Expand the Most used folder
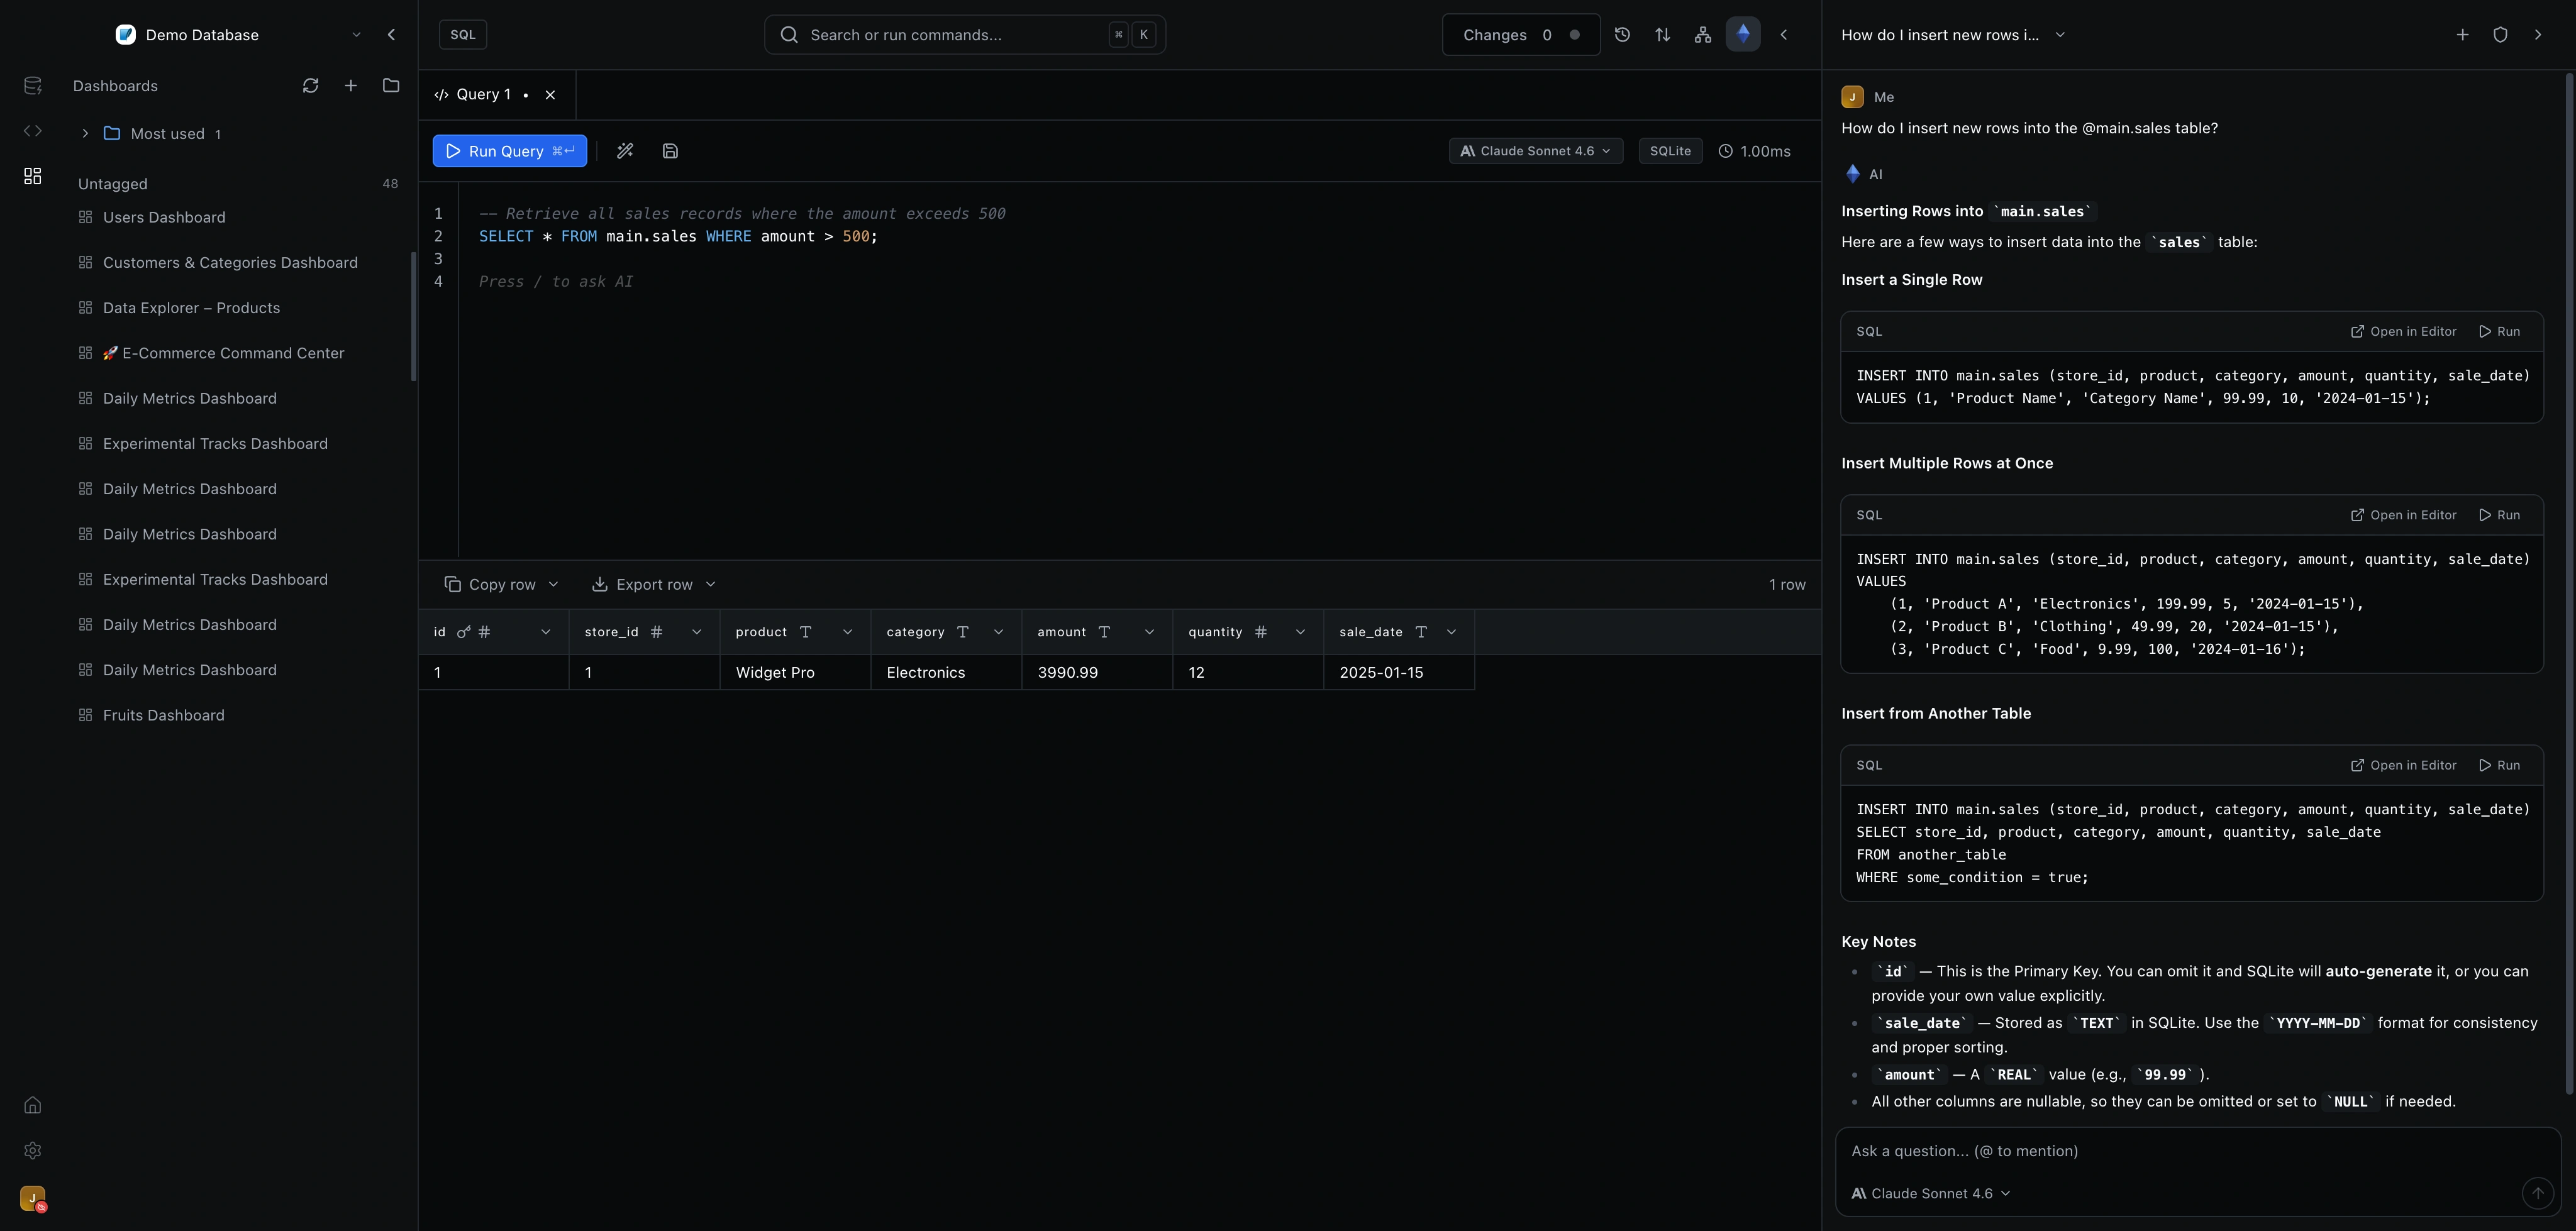The height and width of the screenshot is (1231, 2576). point(85,134)
